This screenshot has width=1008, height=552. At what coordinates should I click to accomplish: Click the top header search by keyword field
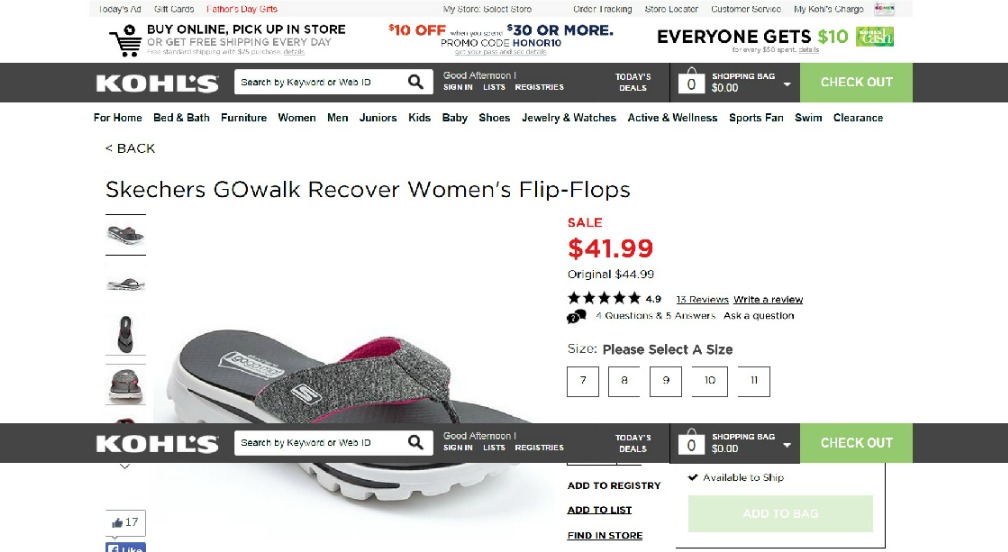pos(320,82)
